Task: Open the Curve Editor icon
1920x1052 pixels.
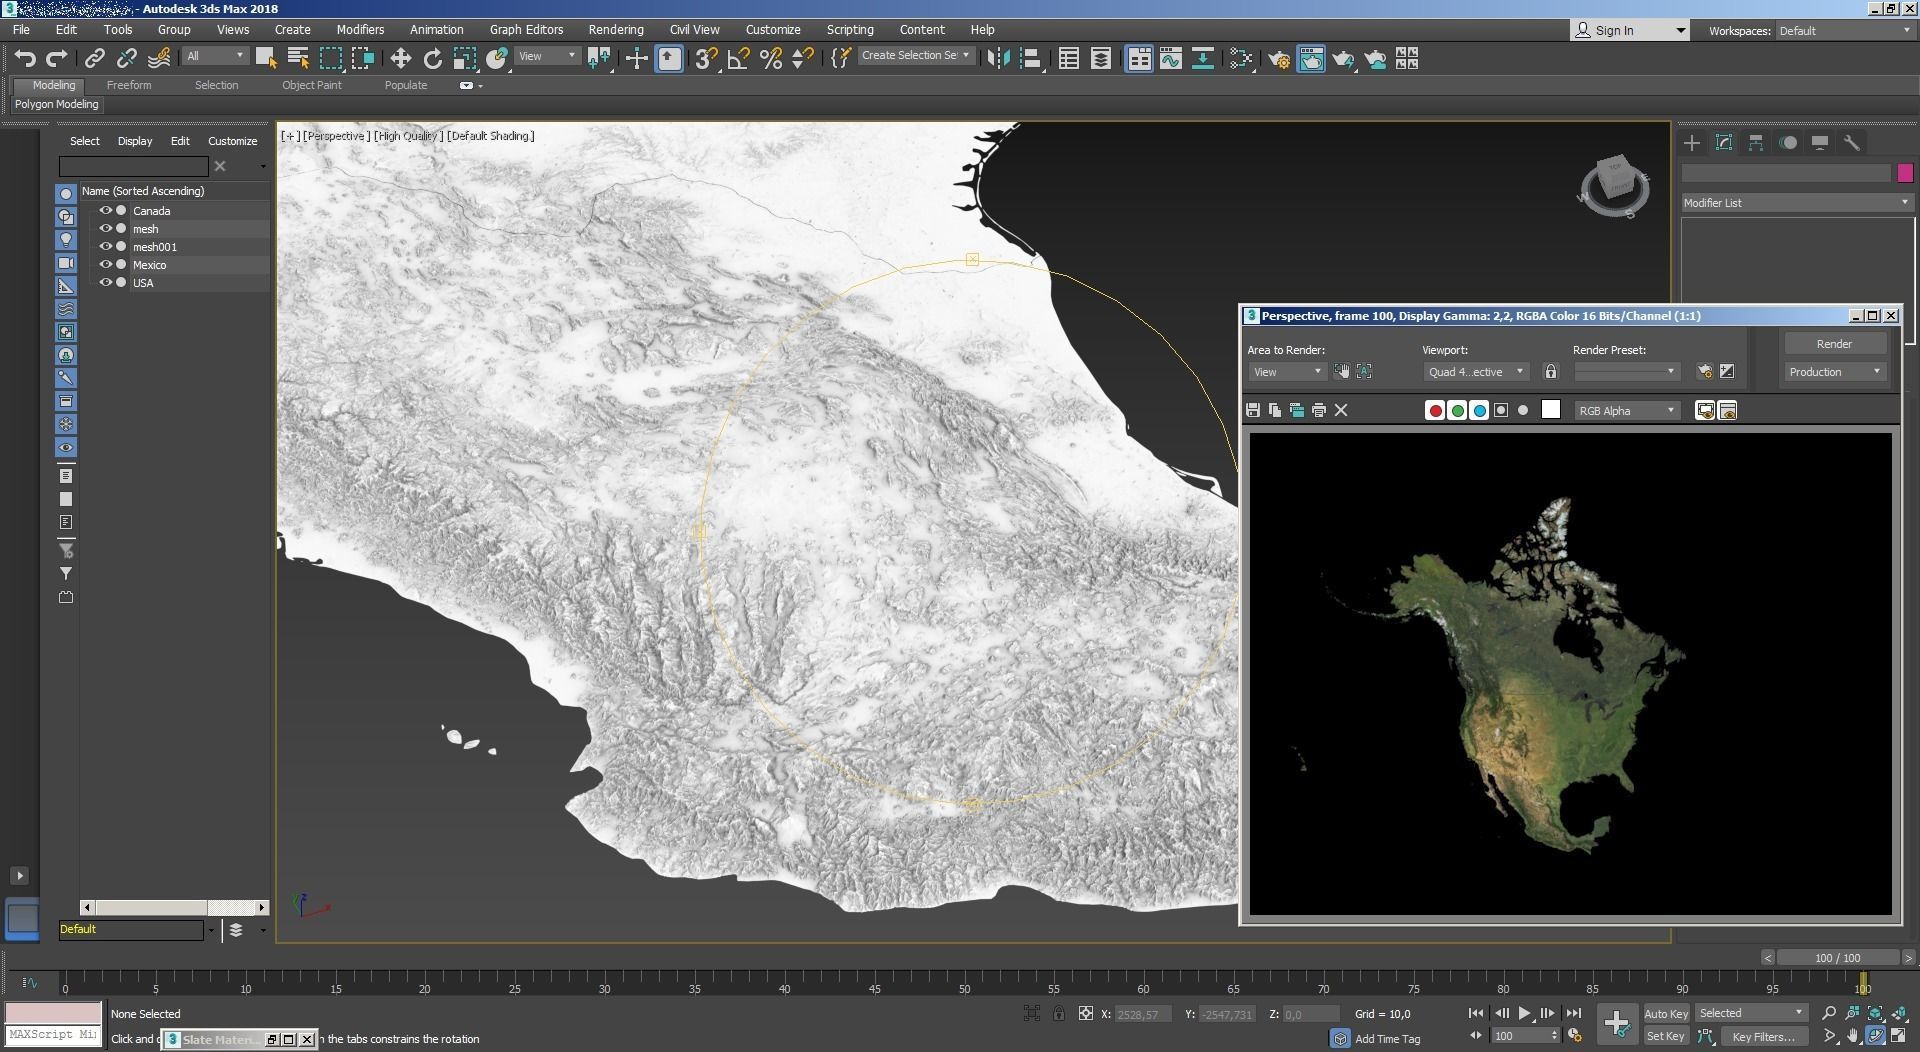Action: coord(1171,59)
